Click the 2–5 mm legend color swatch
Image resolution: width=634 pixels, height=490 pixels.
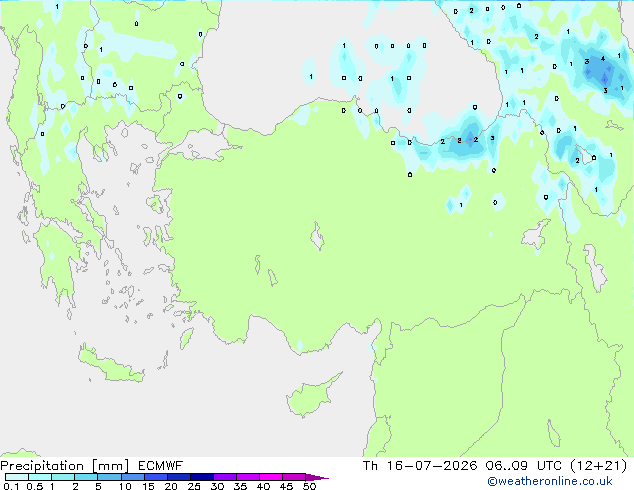point(86,477)
